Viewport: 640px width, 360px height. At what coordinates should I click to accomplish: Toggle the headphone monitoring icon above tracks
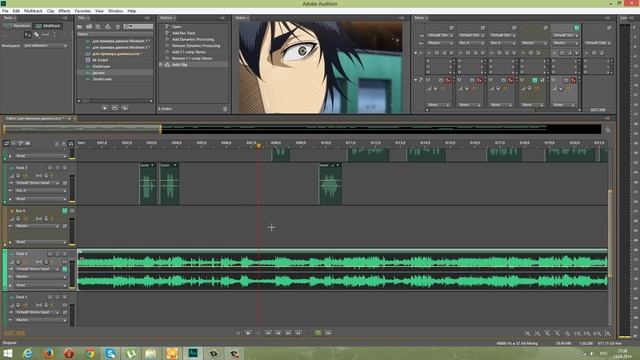point(71,143)
